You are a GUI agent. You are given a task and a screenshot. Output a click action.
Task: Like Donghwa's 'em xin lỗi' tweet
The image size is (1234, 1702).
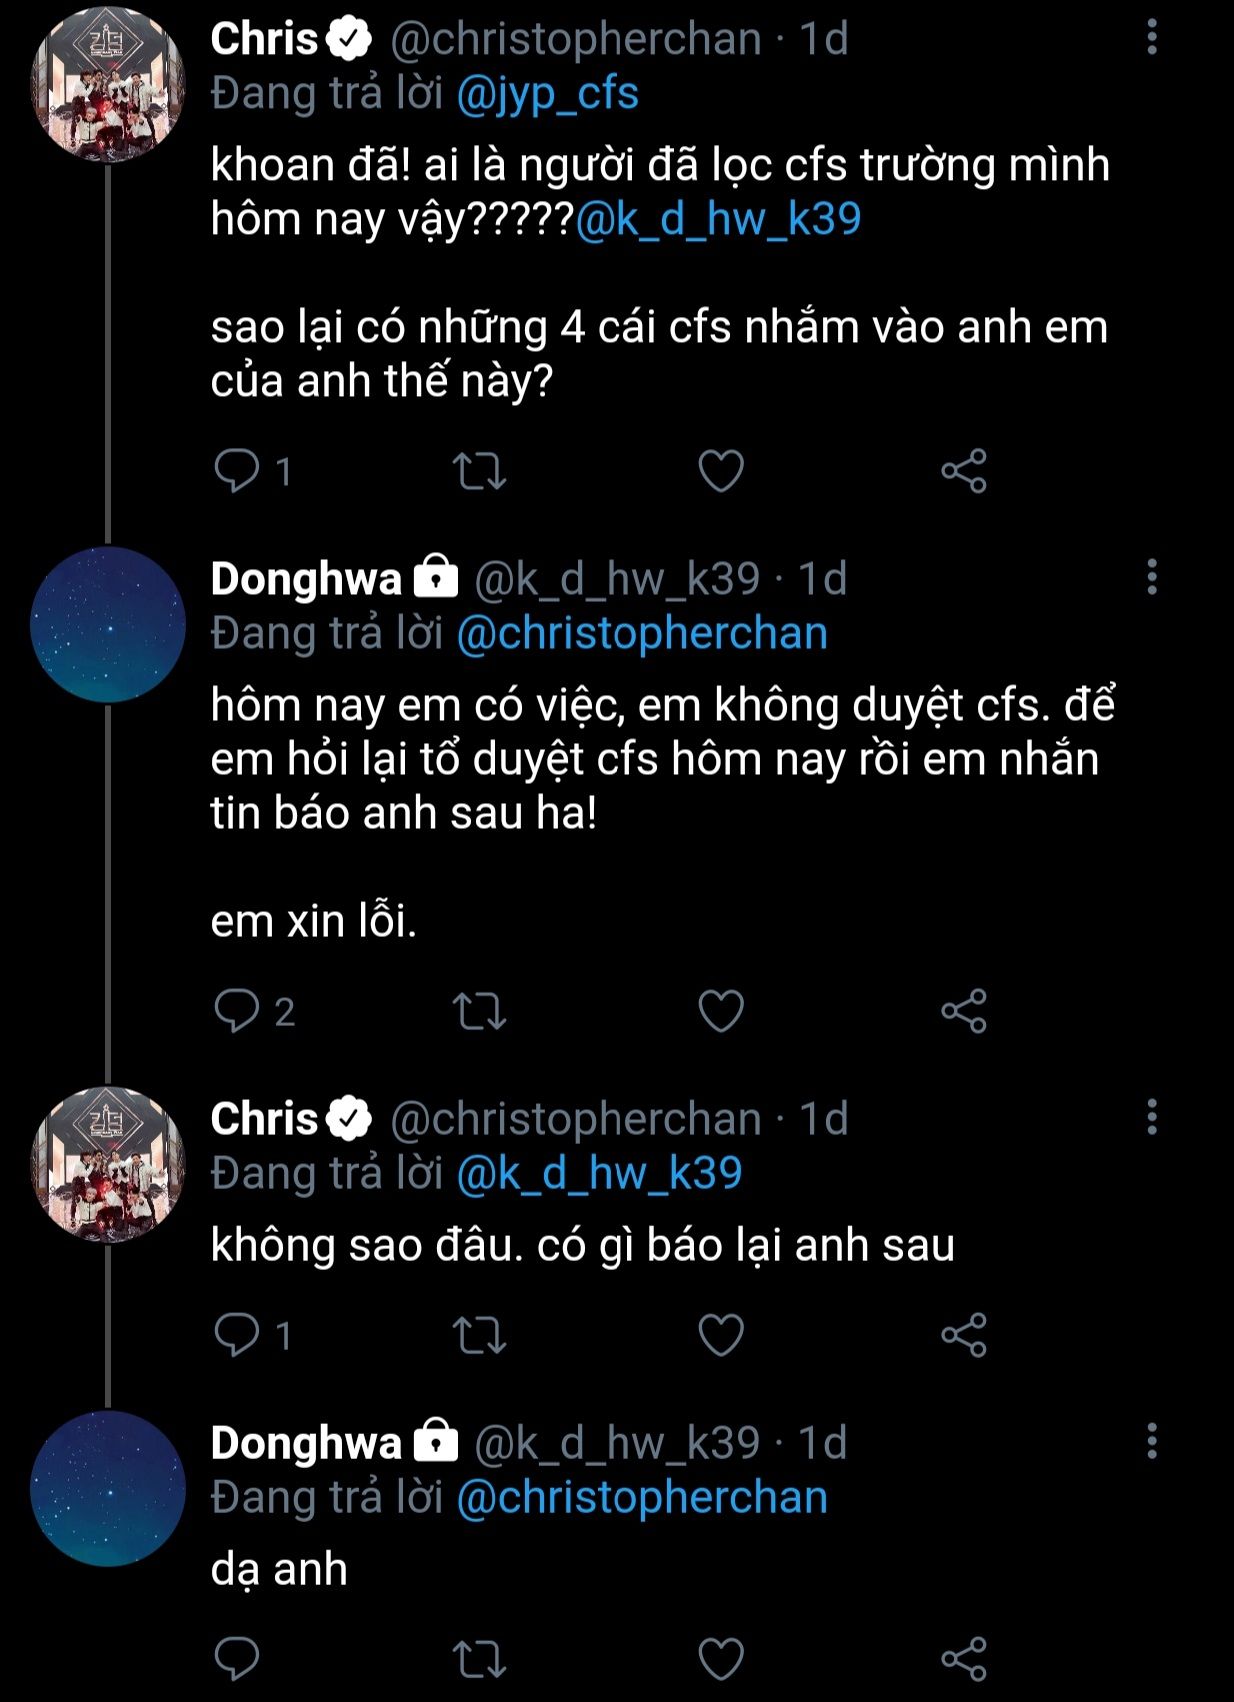[721, 1011]
